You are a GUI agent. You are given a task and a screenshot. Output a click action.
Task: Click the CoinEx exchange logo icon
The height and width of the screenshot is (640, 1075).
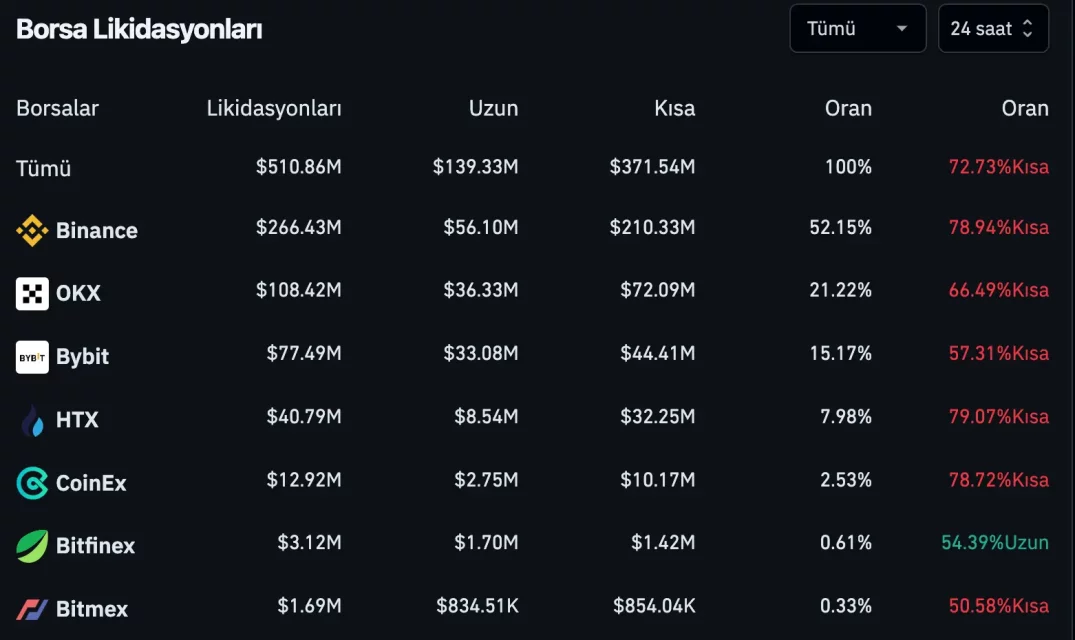click(32, 483)
